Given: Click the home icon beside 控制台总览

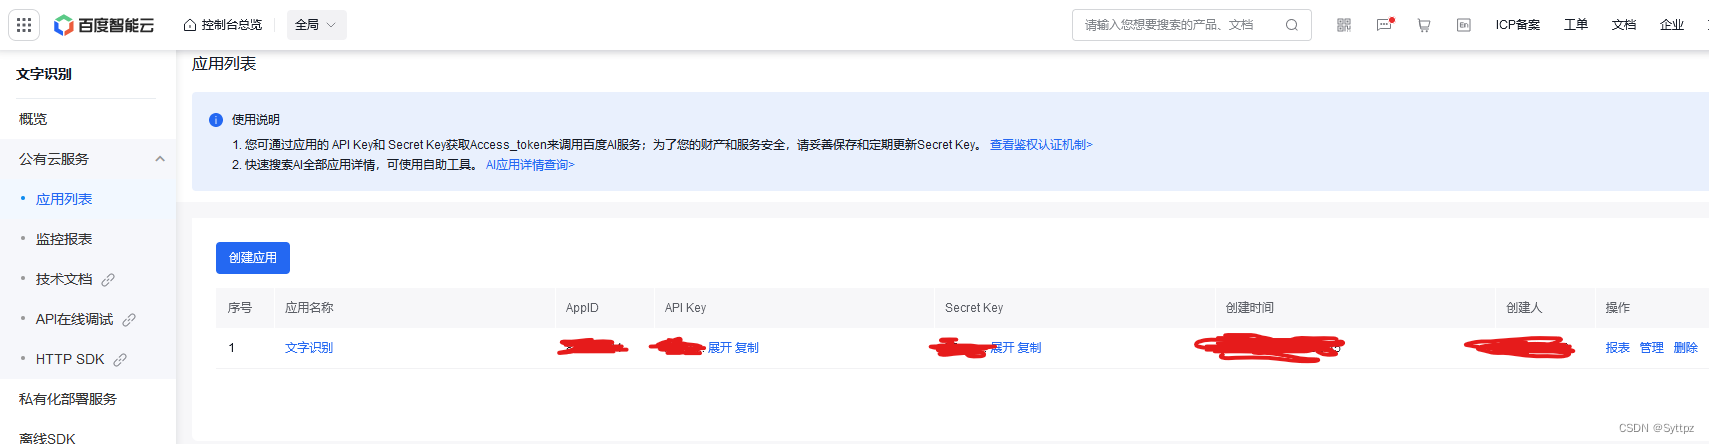Looking at the screenshot, I should [189, 25].
